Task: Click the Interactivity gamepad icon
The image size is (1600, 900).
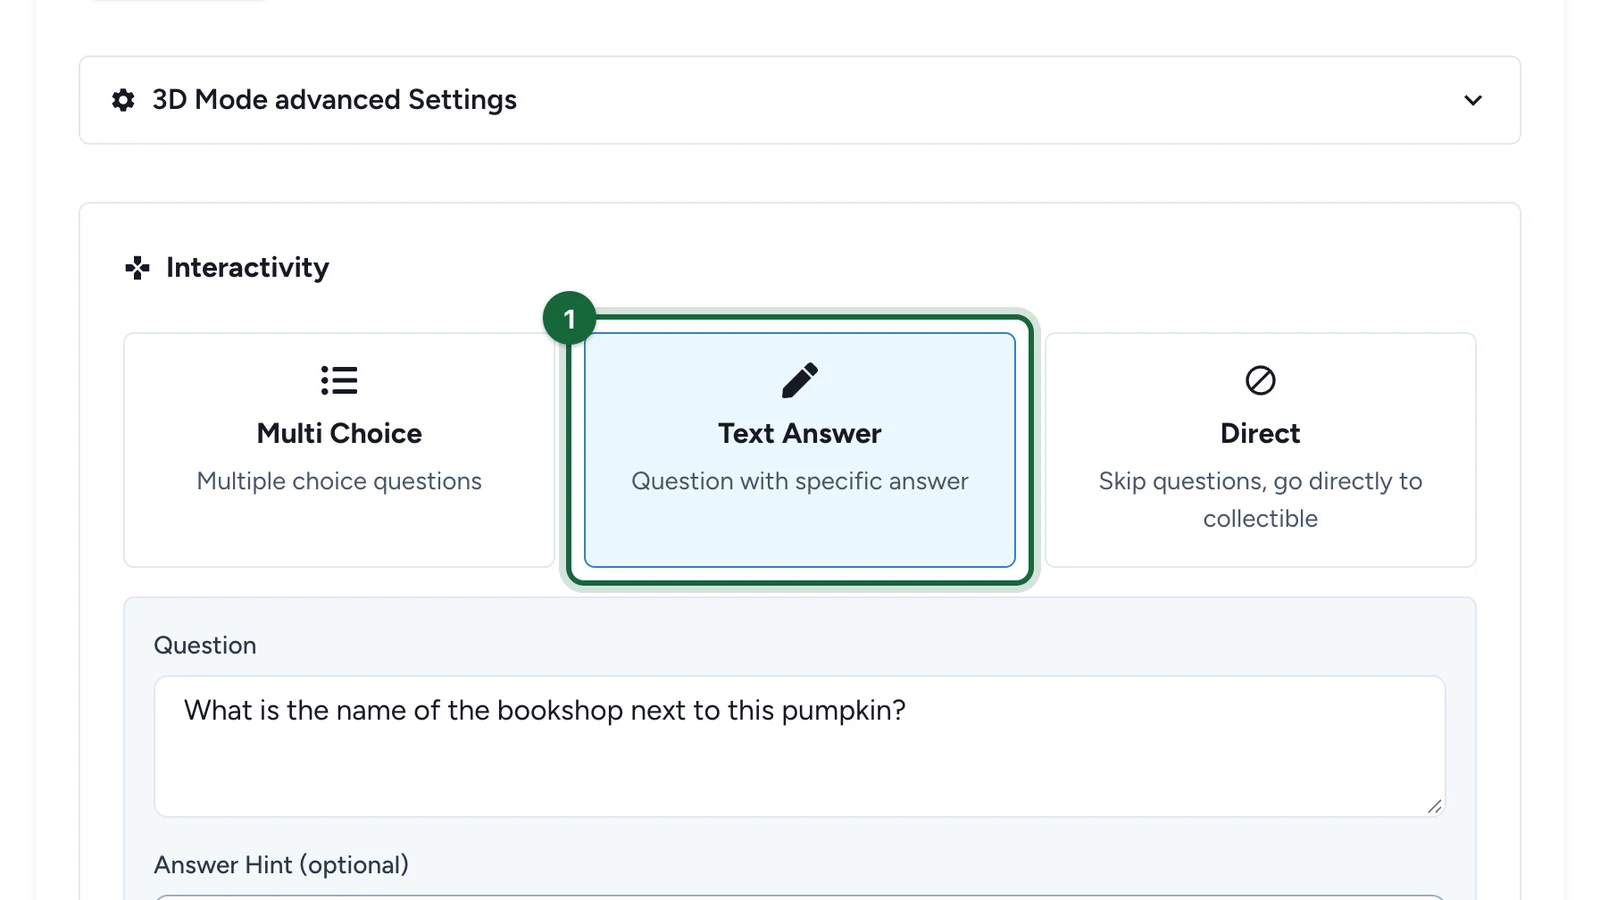Action: [137, 267]
